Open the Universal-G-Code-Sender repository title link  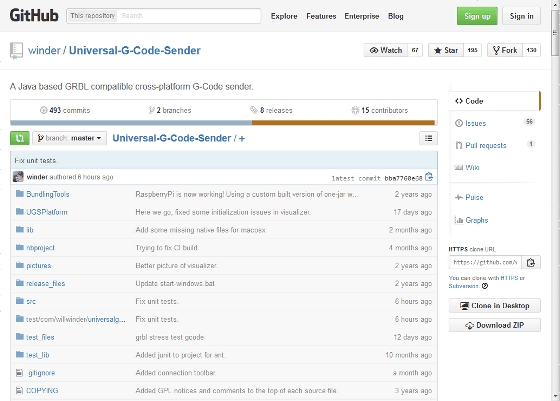[x=135, y=50]
